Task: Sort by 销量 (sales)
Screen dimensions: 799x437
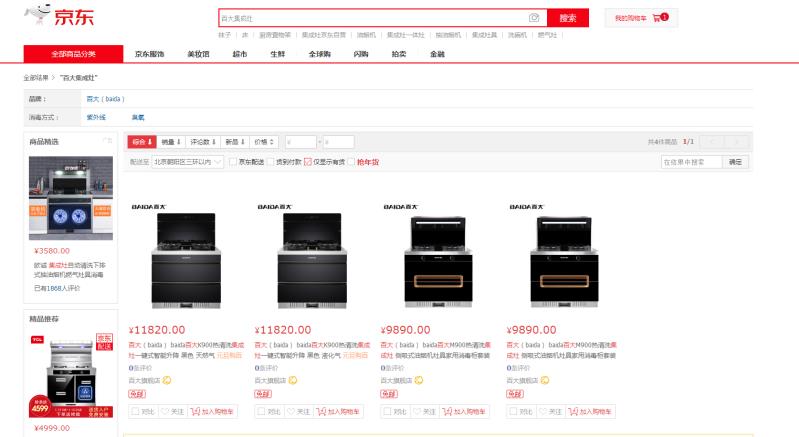Action: pyautogui.click(x=171, y=142)
